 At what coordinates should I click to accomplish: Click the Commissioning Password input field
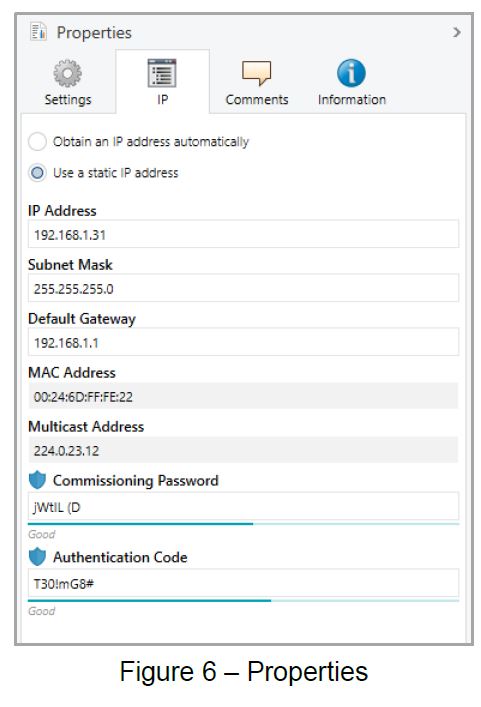click(243, 507)
